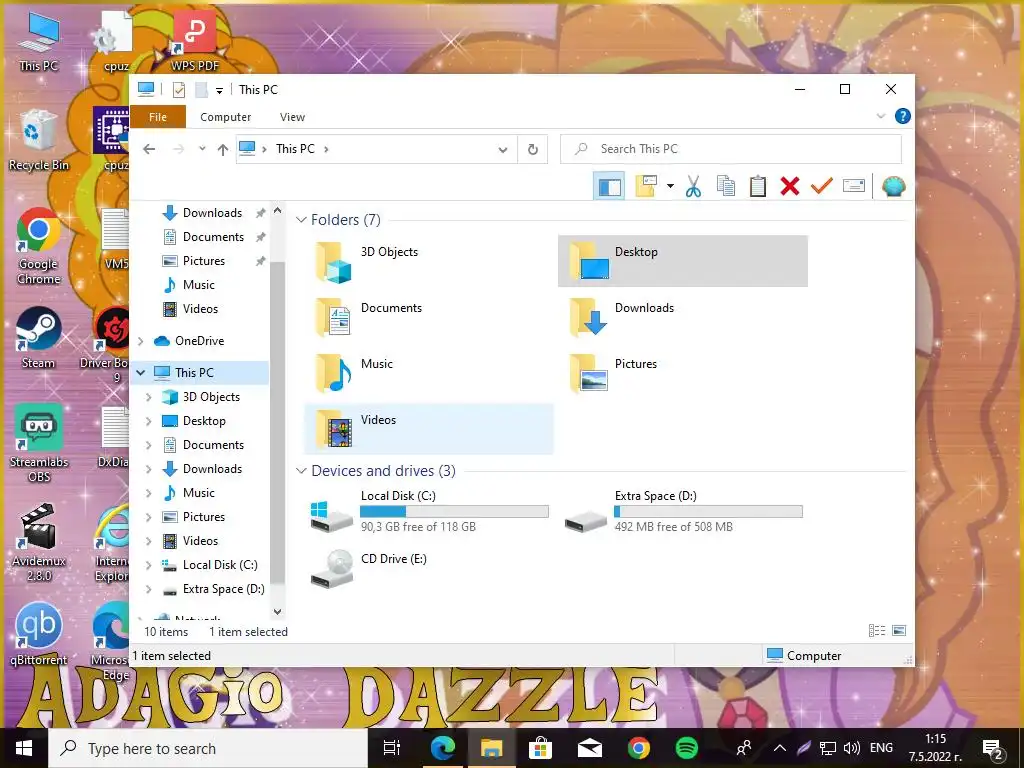
Task: Open Spotify from the taskbar
Action: [686, 748]
